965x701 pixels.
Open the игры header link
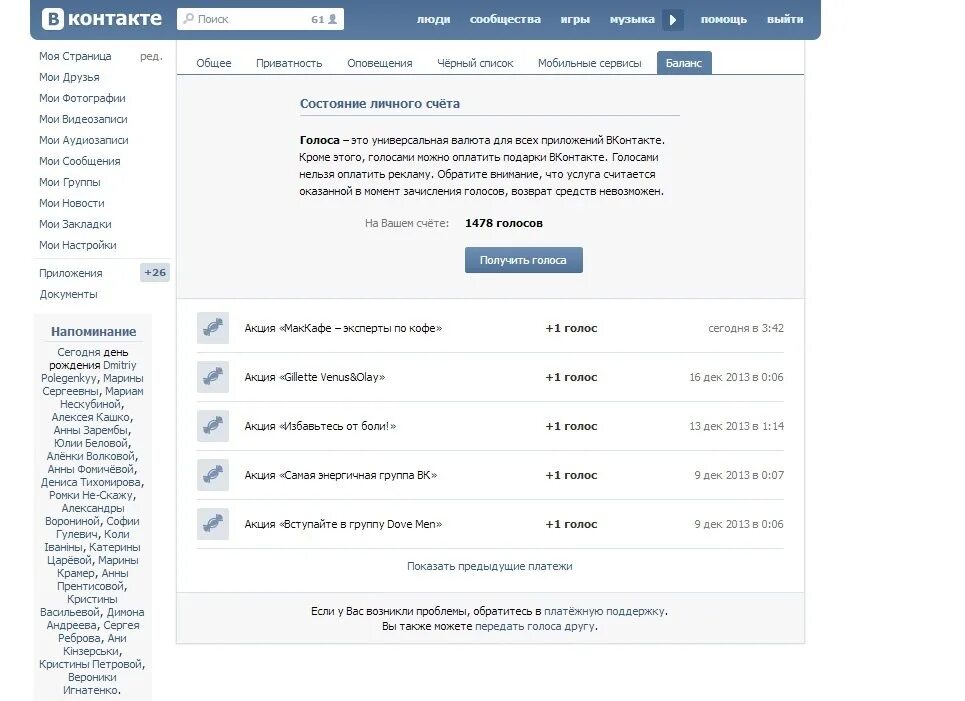pyautogui.click(x=575, y=19)
